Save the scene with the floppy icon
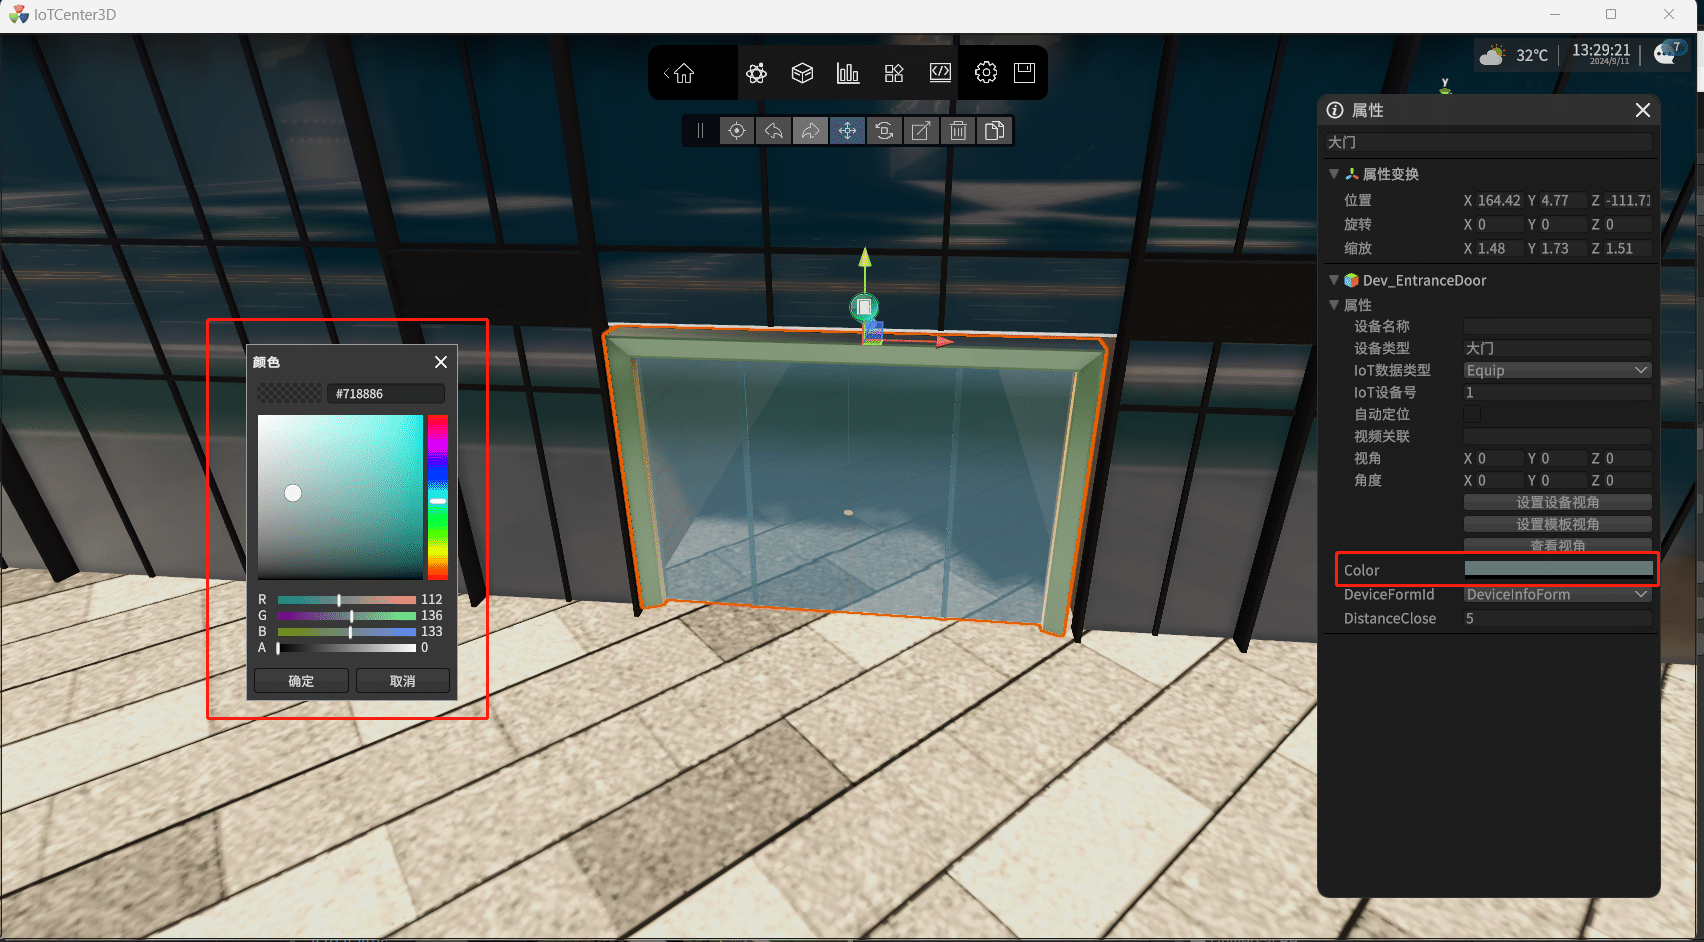 point(1024,73)
